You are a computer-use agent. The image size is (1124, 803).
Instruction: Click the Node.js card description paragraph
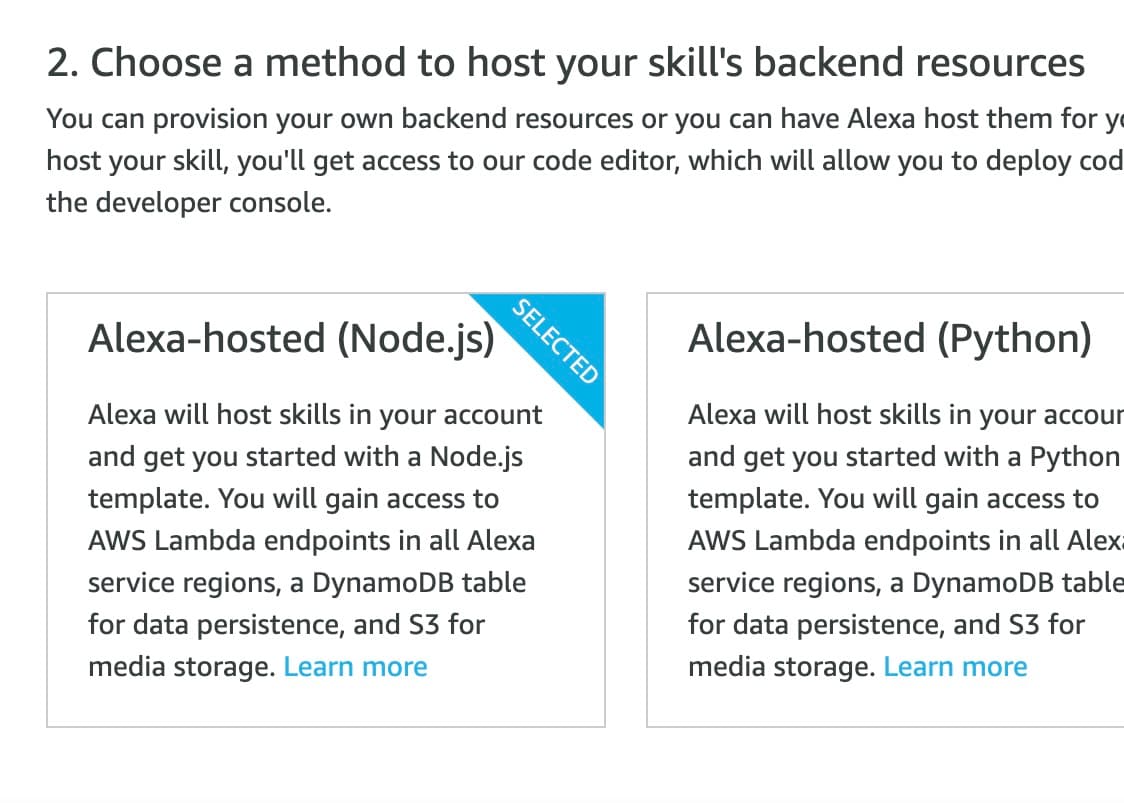(315, 541)
